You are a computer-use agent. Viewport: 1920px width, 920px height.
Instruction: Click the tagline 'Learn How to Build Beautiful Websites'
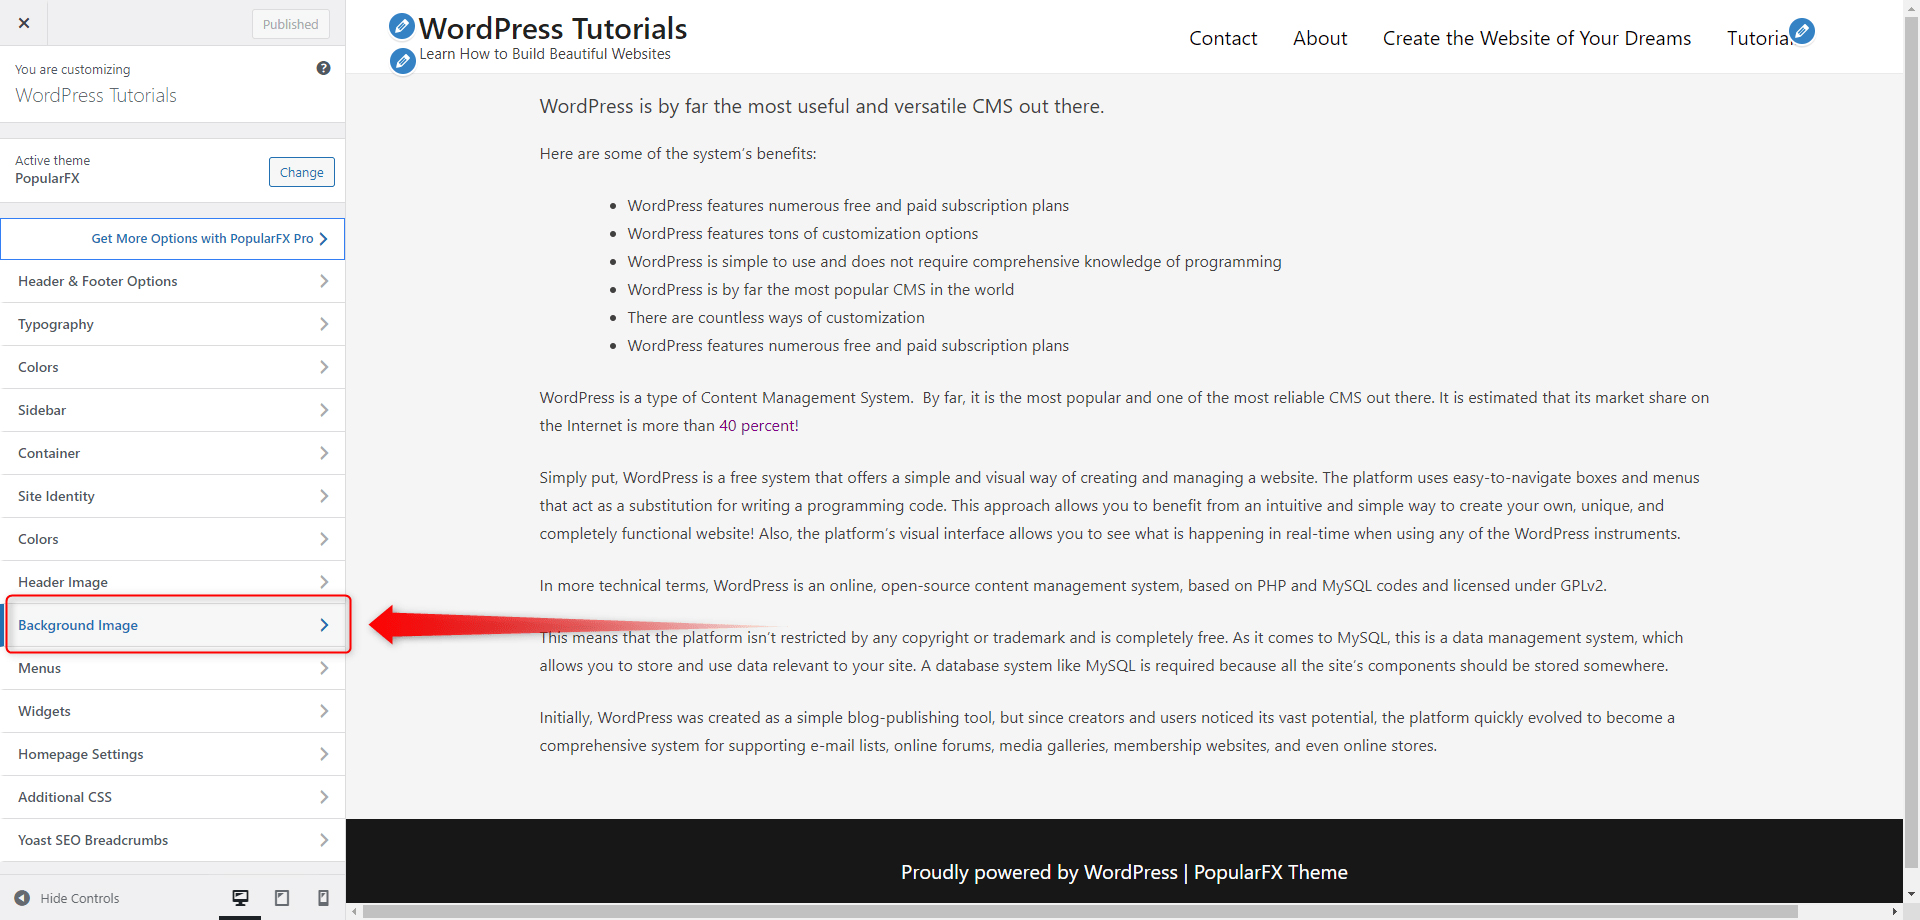pyautogui.click(x=545, y=54)
